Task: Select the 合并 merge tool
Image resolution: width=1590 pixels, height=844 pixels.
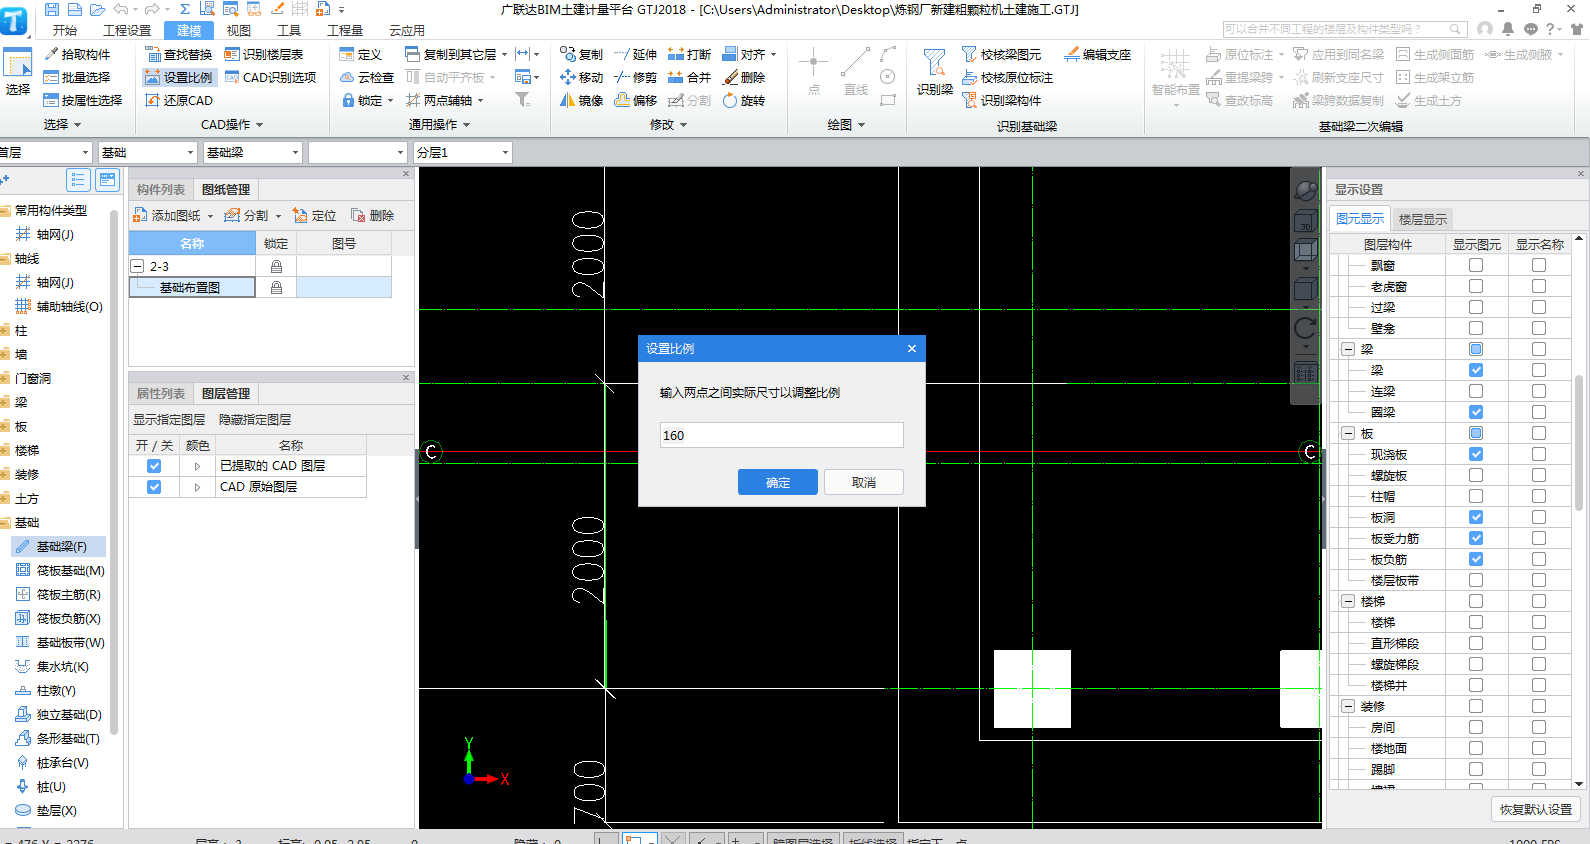Action: 690,77
